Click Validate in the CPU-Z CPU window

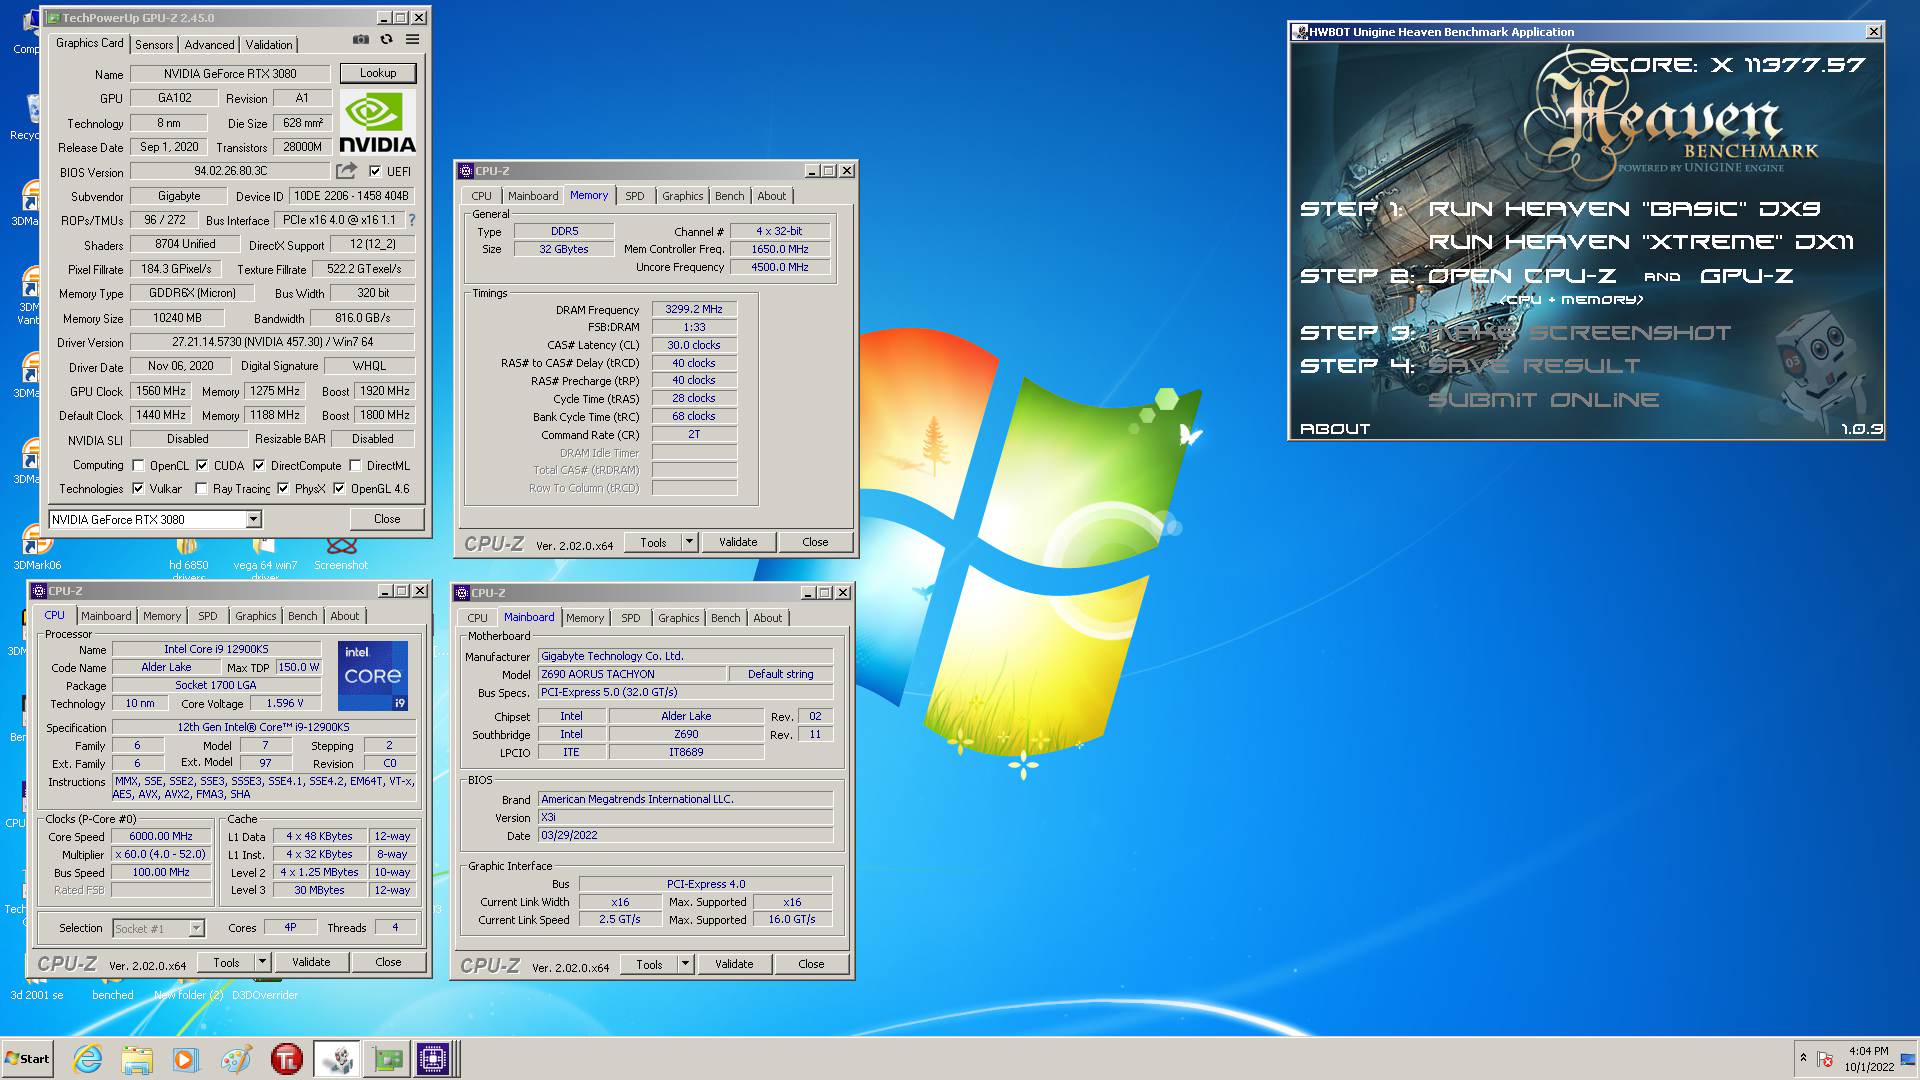coord(311,962)
